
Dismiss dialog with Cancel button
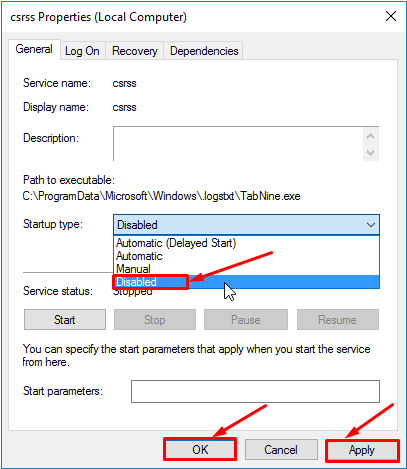[x=281, y=450]
